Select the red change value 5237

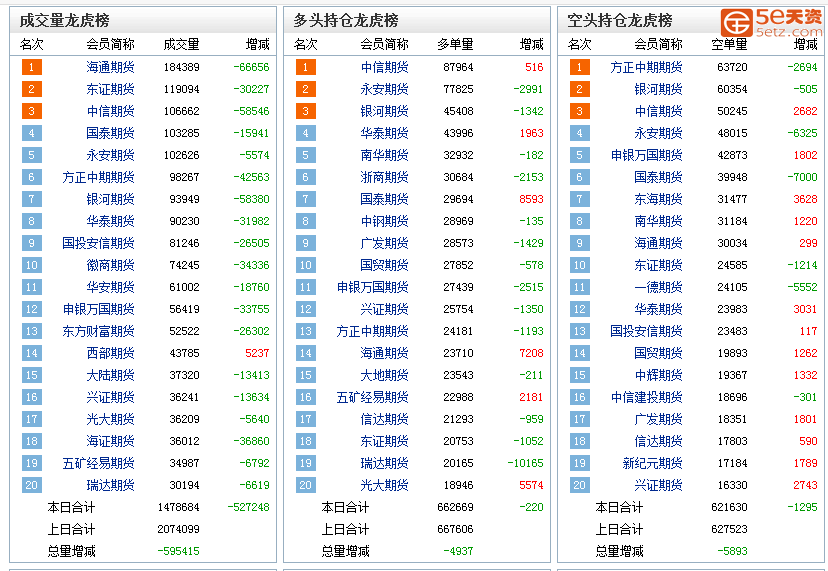coord(257,353)
